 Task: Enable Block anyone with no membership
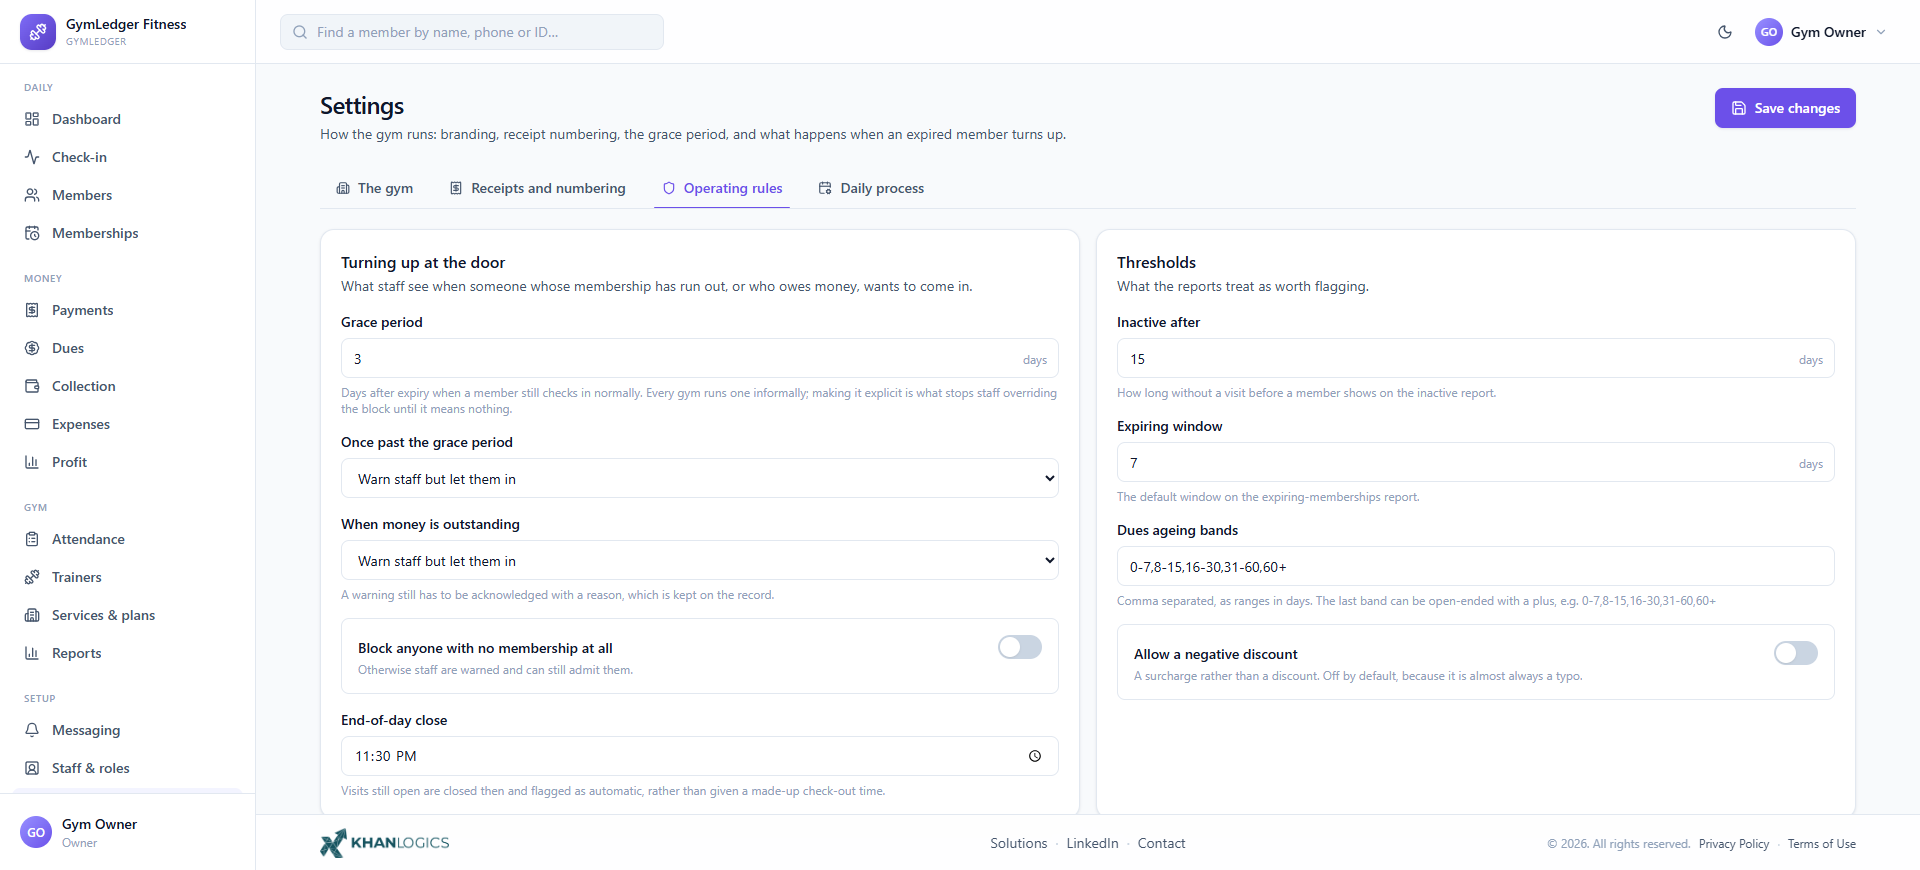tap(1020, 647)
